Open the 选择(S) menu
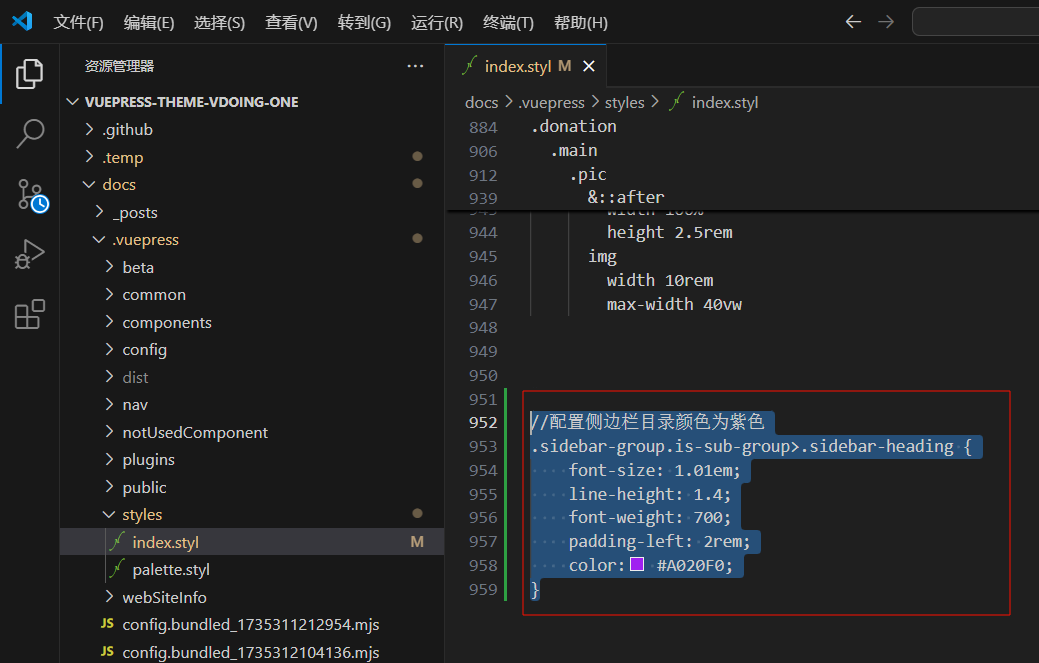 [219, 23]
